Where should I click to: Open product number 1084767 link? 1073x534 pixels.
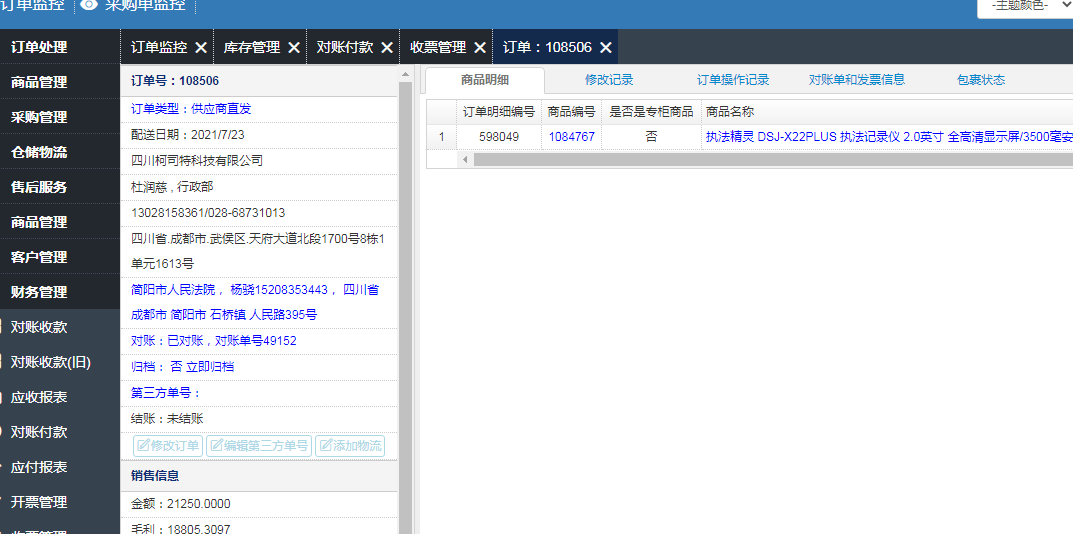click(x=571, y=137)
